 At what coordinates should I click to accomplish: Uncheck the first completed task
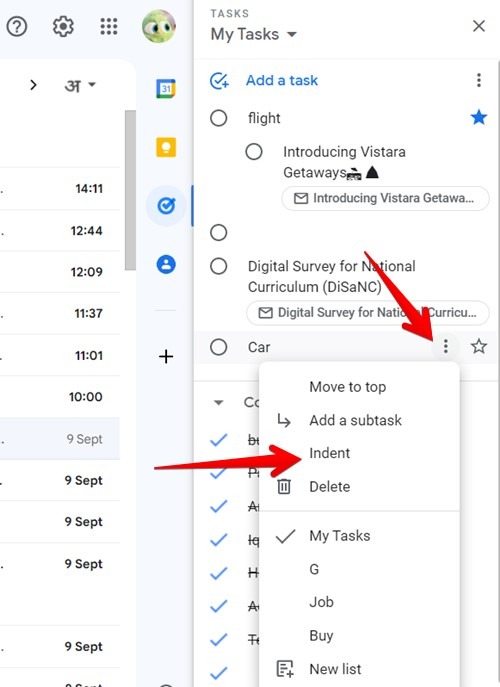pyautogui.click(x=218, y=440)
